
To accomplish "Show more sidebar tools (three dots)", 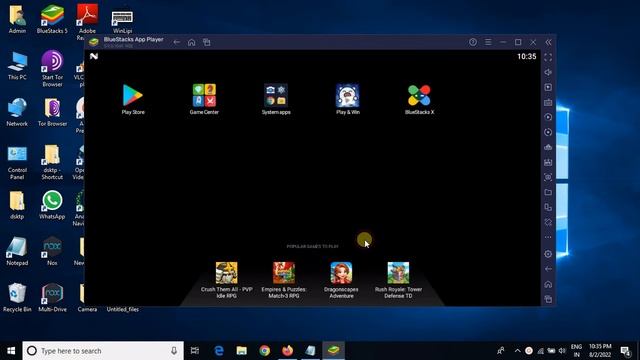I will click(548, 237).
